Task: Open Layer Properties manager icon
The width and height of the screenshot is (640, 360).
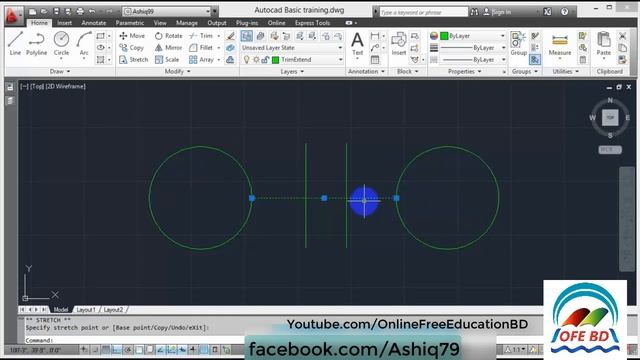Action: [x=247, y=36]
